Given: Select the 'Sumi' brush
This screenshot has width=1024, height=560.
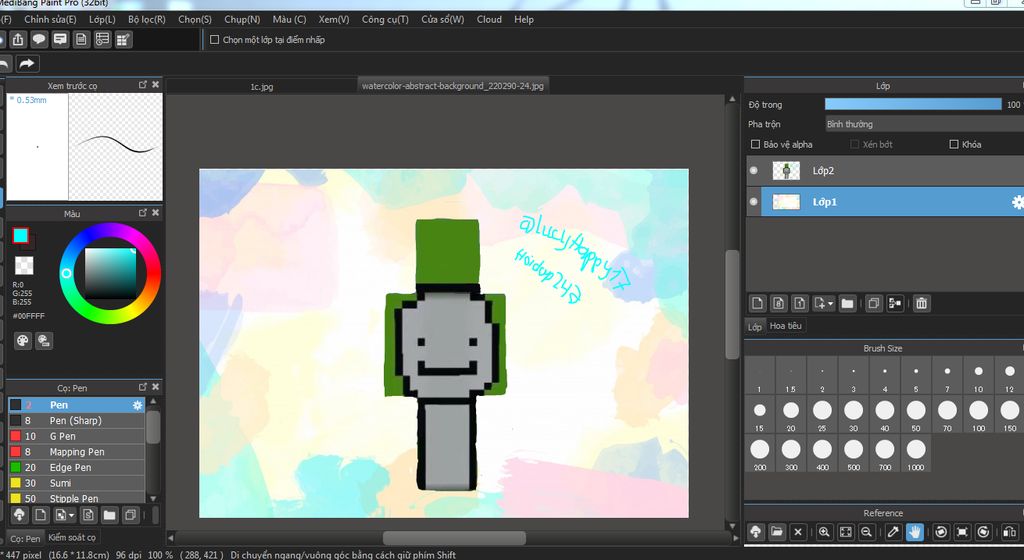Looking at the screenshot, I should coord(76,484).
